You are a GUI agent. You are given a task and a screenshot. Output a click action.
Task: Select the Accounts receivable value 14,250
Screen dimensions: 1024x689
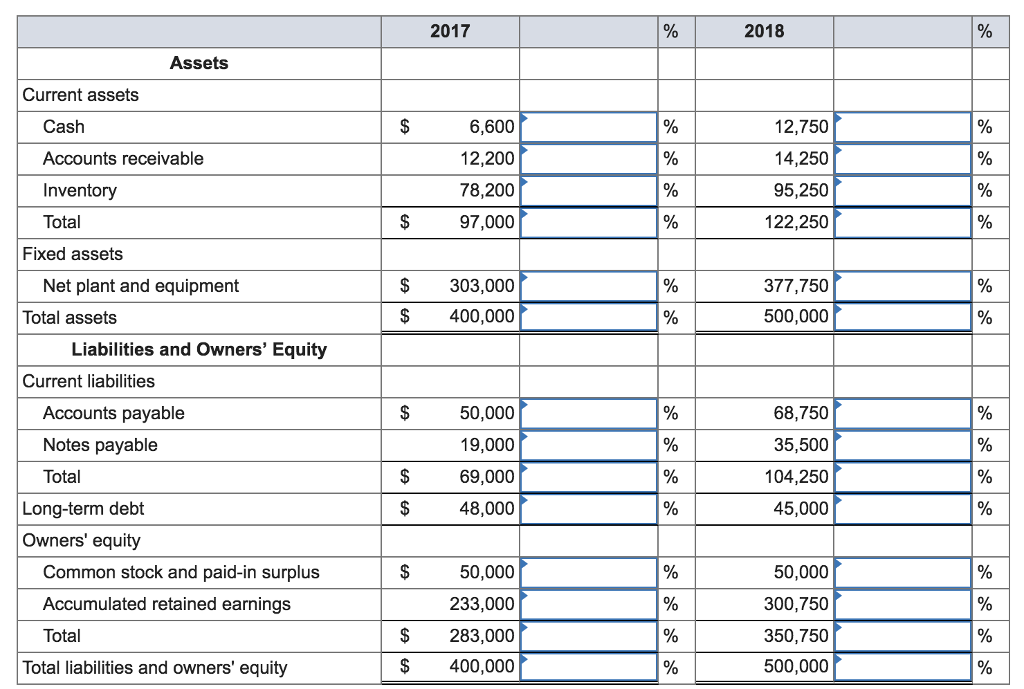tap(801, 159)
